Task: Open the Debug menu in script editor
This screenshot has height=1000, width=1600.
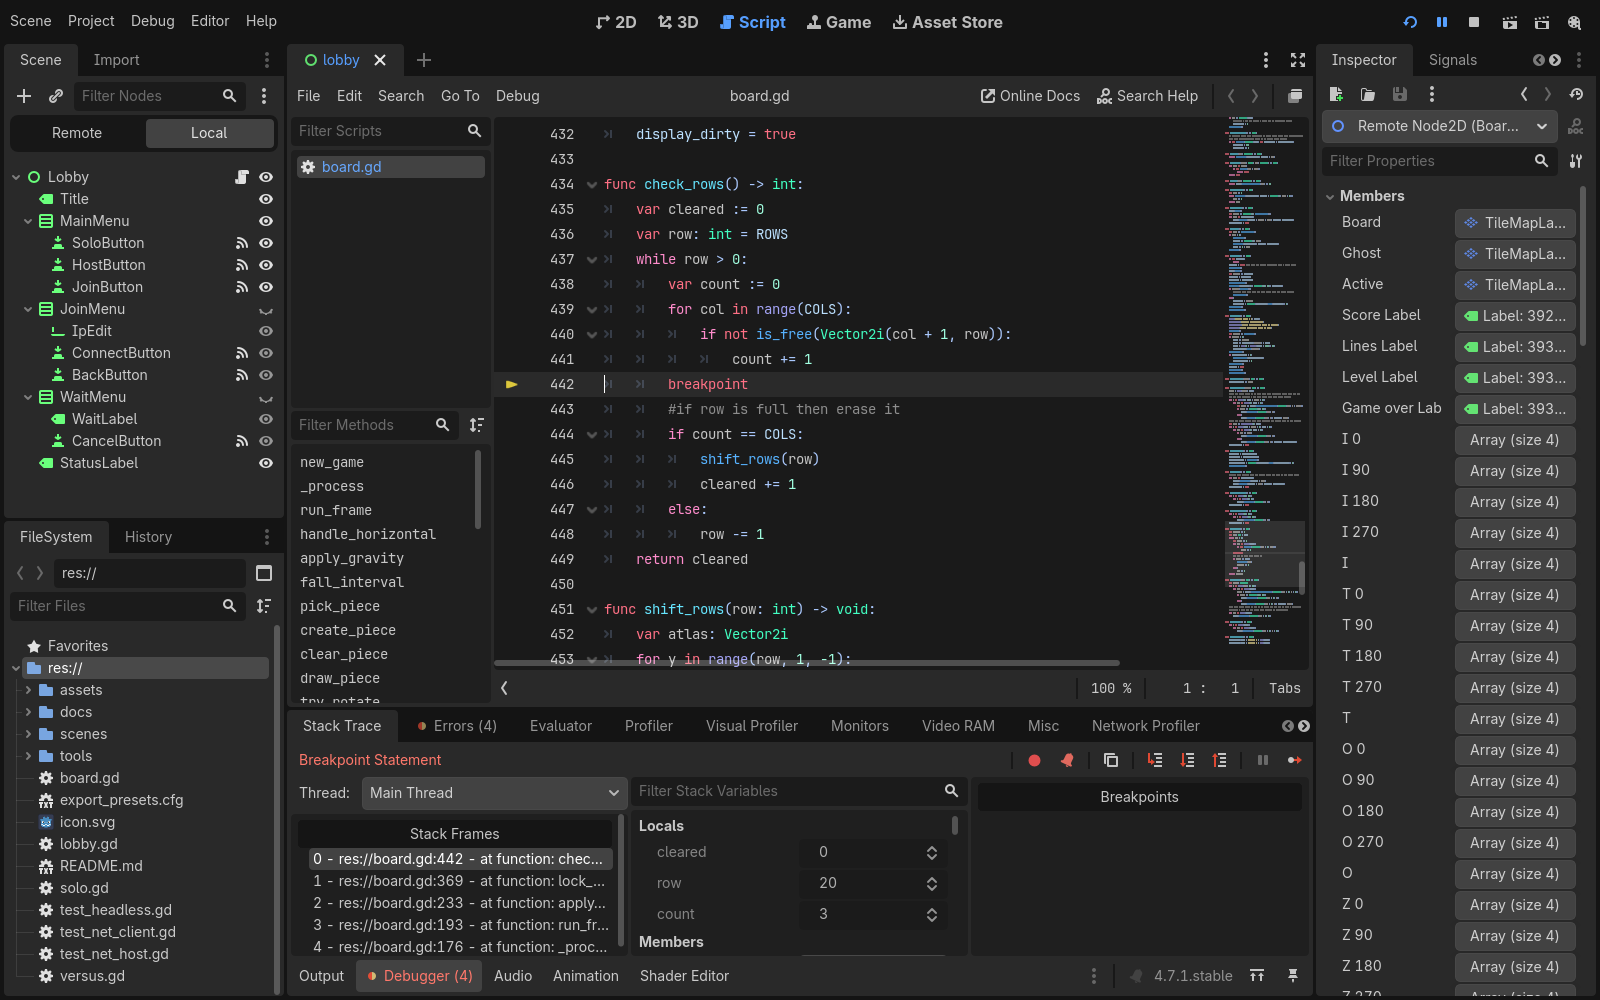Action: (x=517, y=96)
